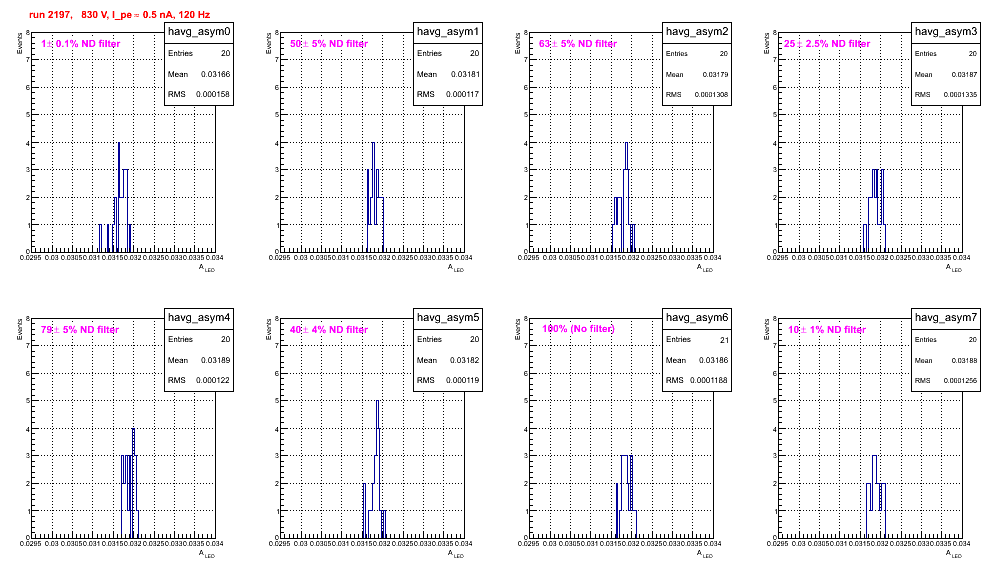
Task: Click the '50± 5% ND filter' label
Action: point(329,44)
